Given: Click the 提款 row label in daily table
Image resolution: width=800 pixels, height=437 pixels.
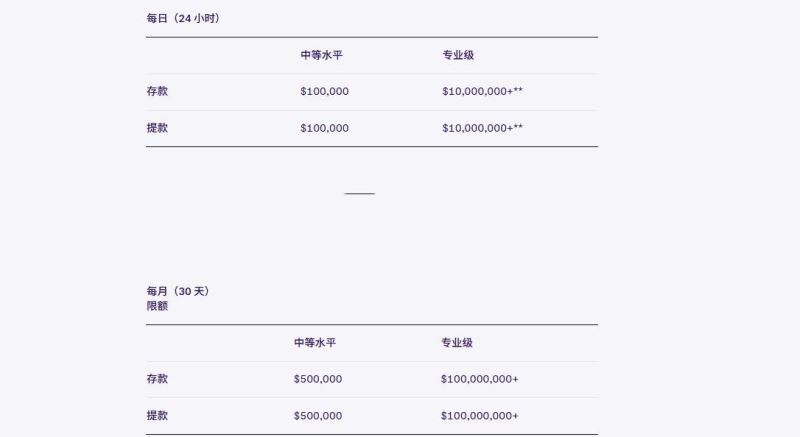Looking at the screenshot, I should (x=157, y=128).
